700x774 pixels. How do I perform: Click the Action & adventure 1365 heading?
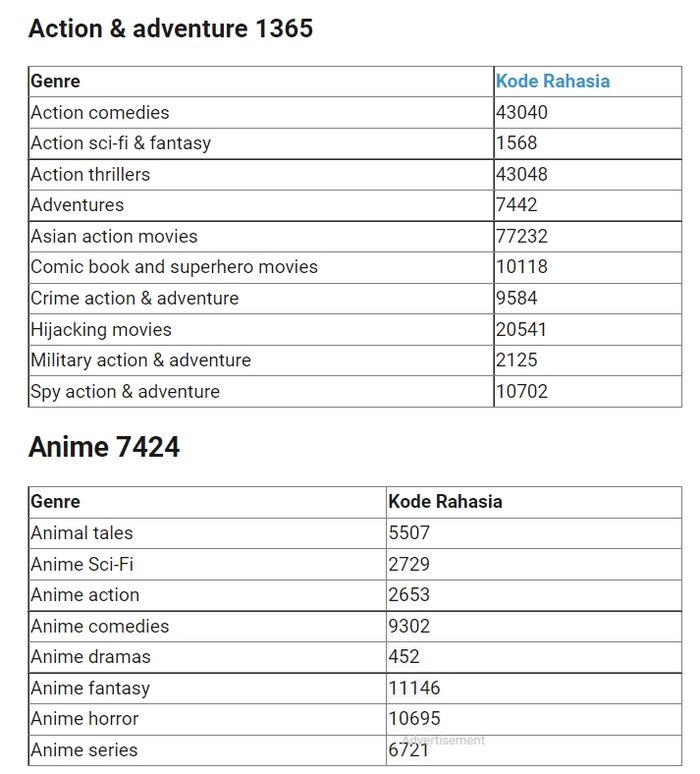(x=171, y=28)
